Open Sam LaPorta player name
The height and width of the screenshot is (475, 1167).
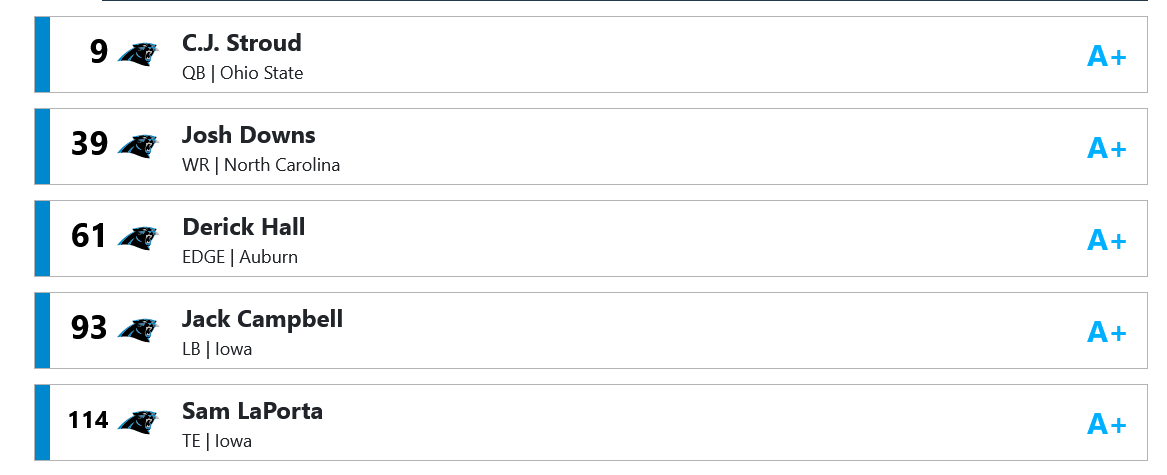tap(252, 411)
